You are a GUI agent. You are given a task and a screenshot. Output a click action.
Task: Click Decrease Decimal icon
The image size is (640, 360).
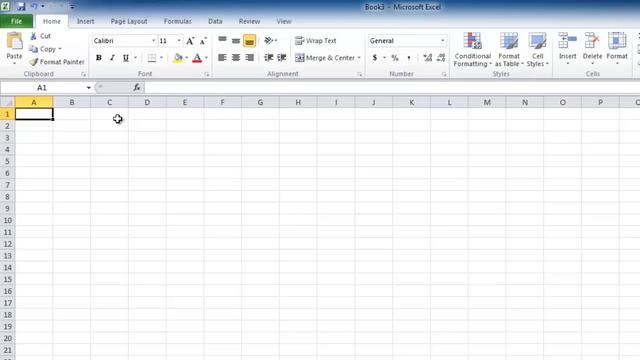[441, 58]
